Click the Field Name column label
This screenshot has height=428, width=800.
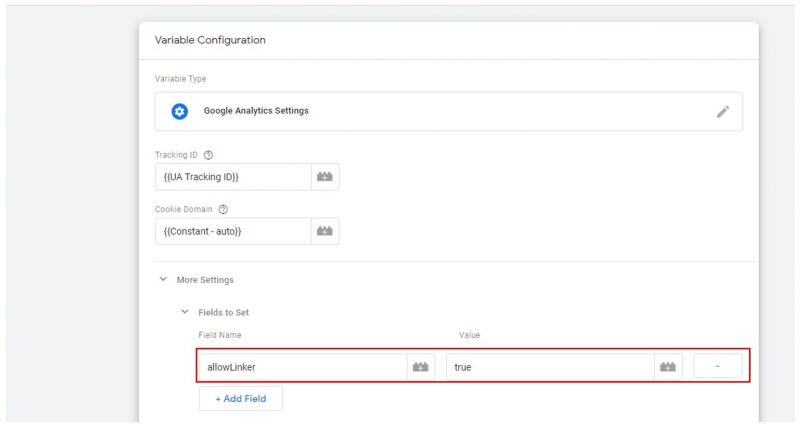220,335
